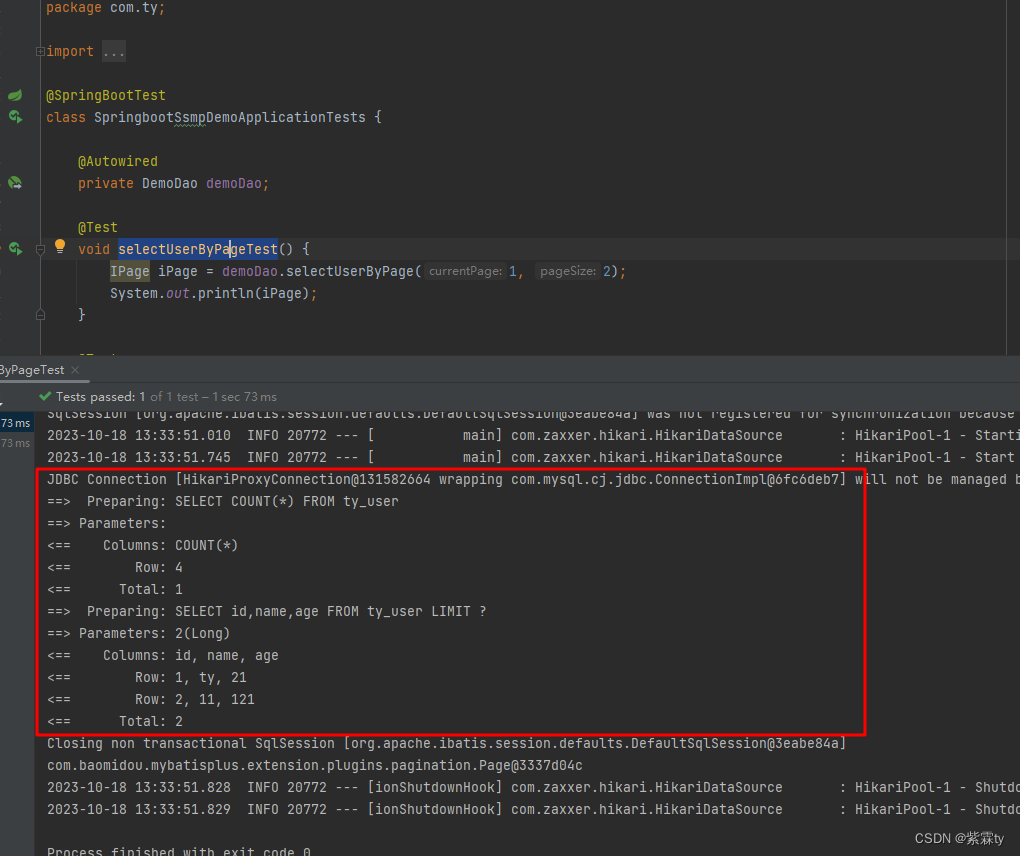Click the 'Process finished with exit code 0' line

pos(179,851)
